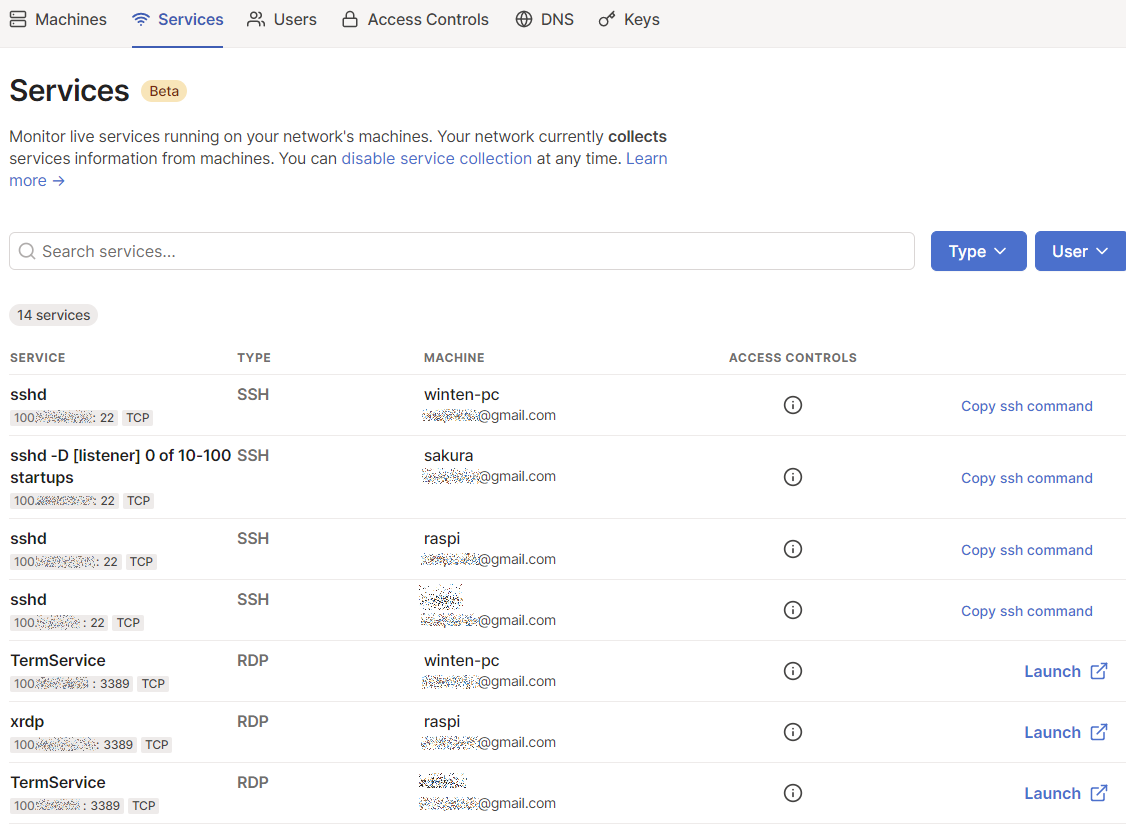Click the Keys tab key icon
The height and width of the screenshot is (831, 1126).
(607, 19)
